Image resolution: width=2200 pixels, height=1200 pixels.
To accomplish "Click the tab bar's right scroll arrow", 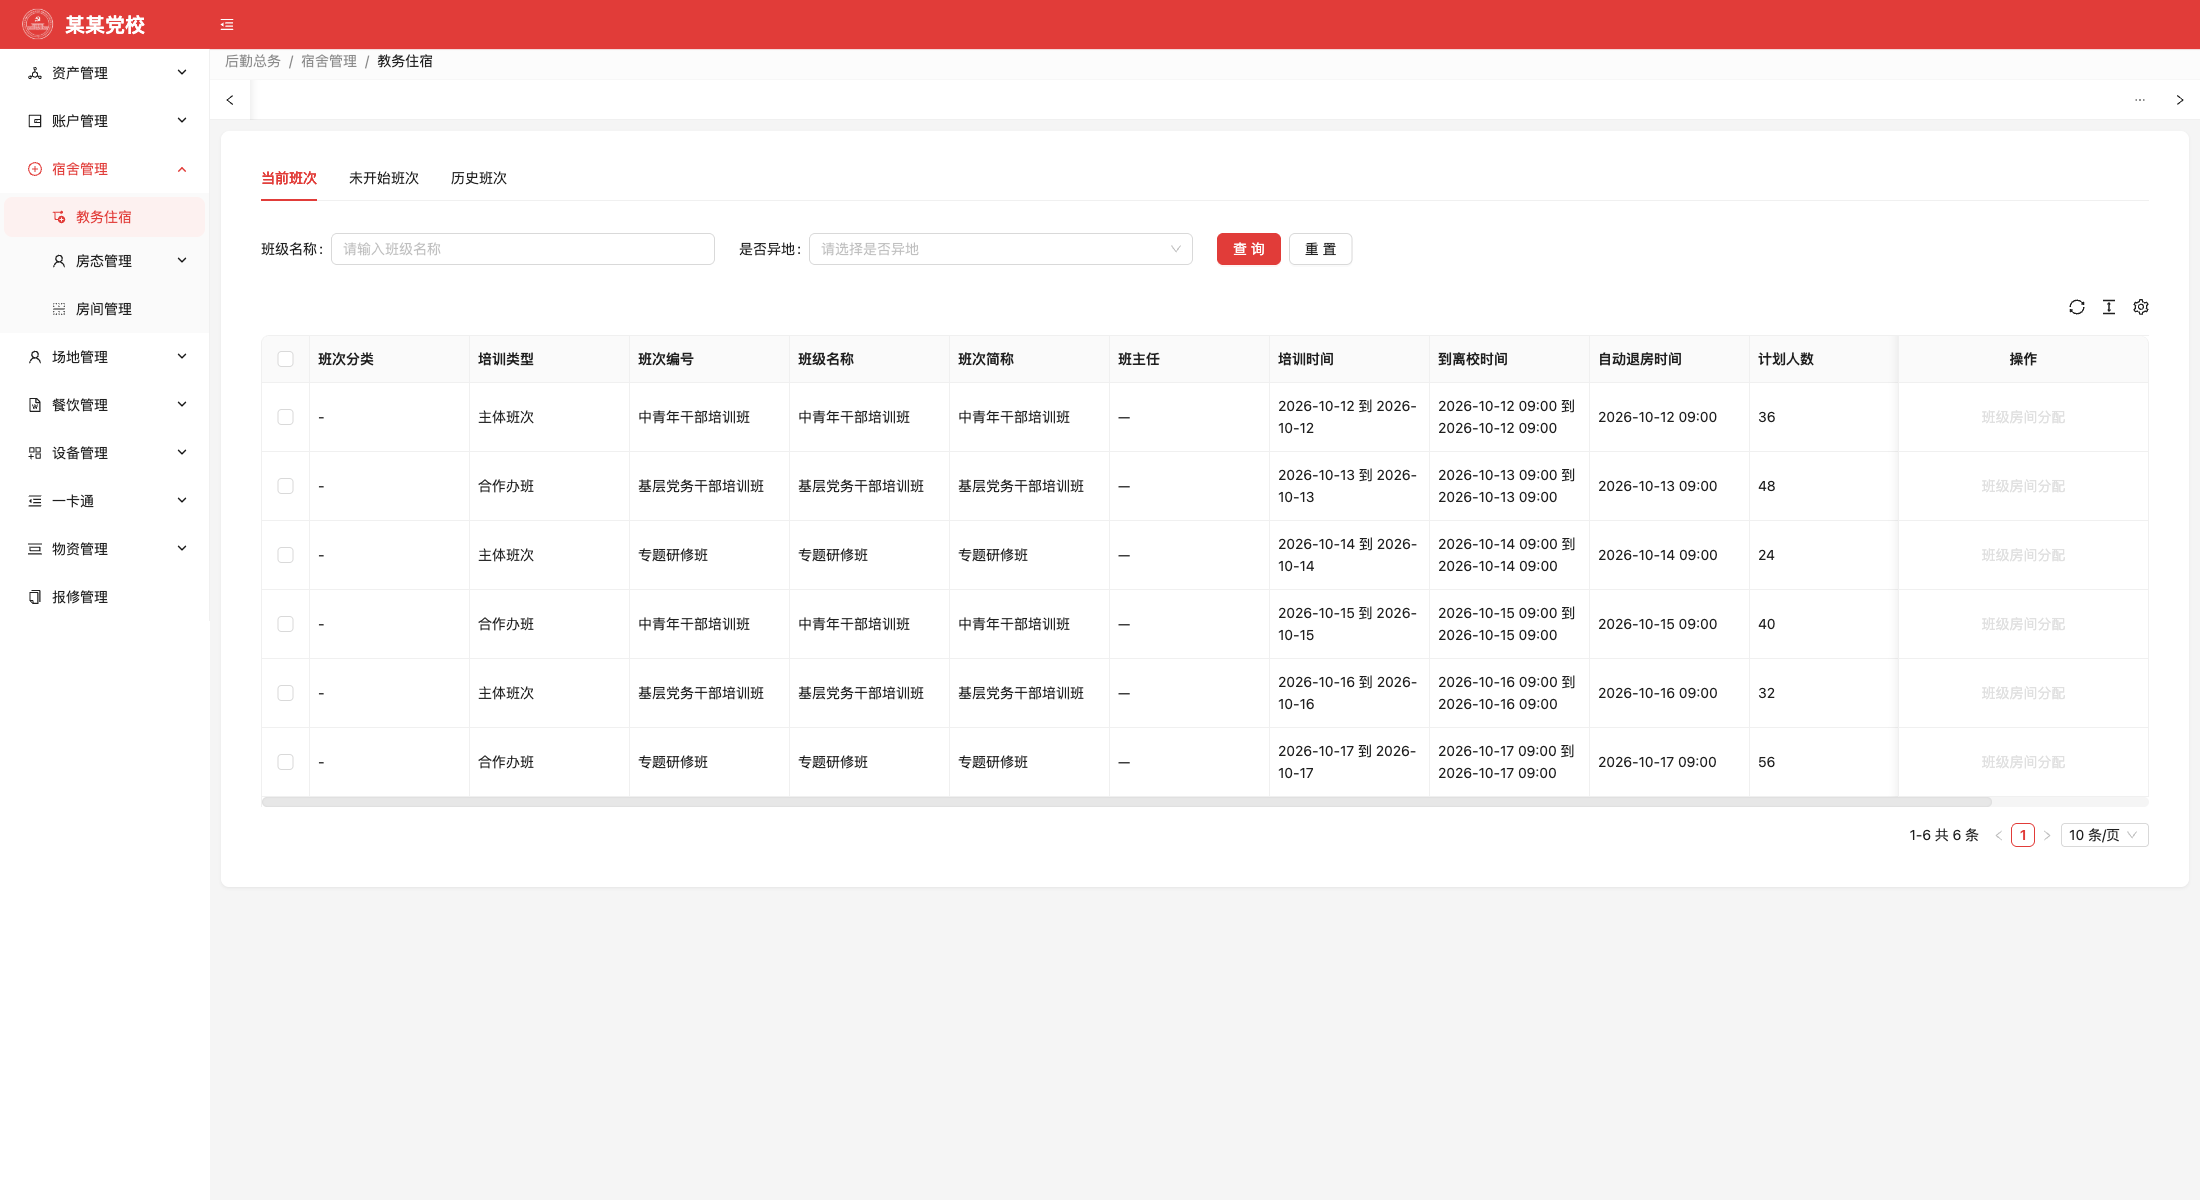I will 2180,100.
